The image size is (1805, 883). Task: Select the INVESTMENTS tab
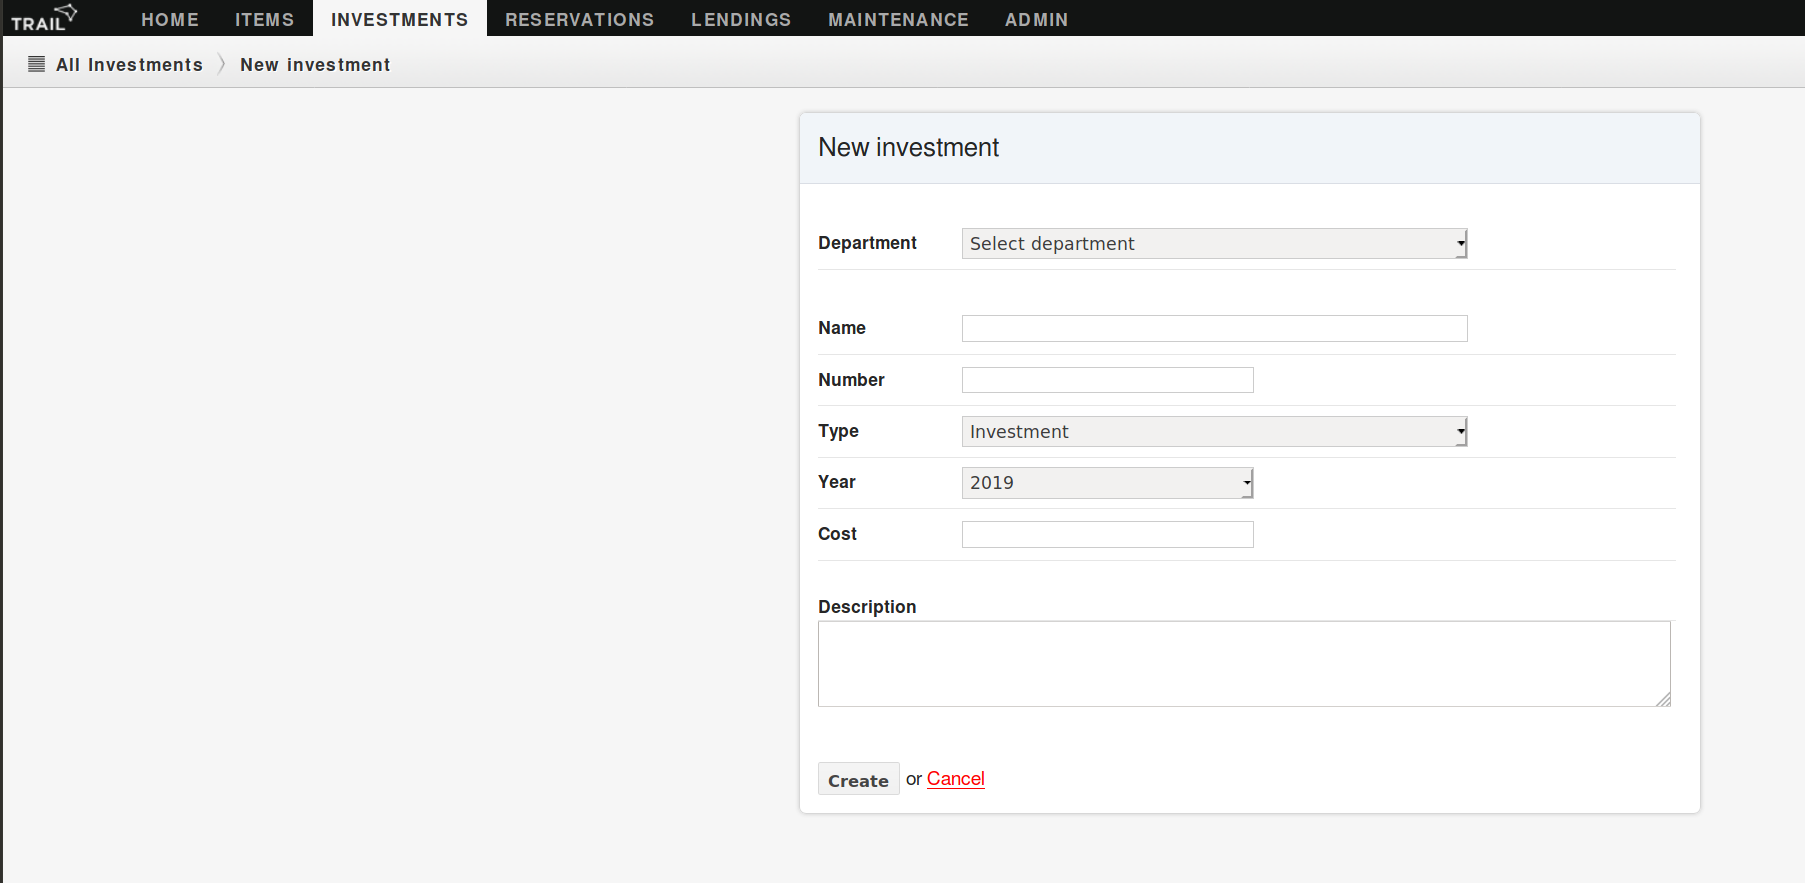[x=400, y=19]
